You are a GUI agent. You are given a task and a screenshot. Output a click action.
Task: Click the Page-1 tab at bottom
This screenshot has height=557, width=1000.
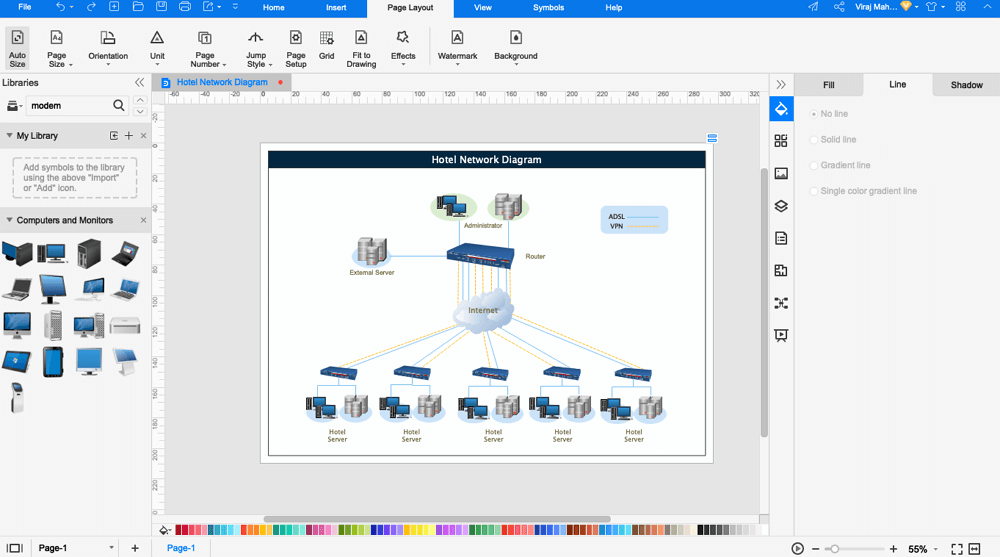coord(181,548)
